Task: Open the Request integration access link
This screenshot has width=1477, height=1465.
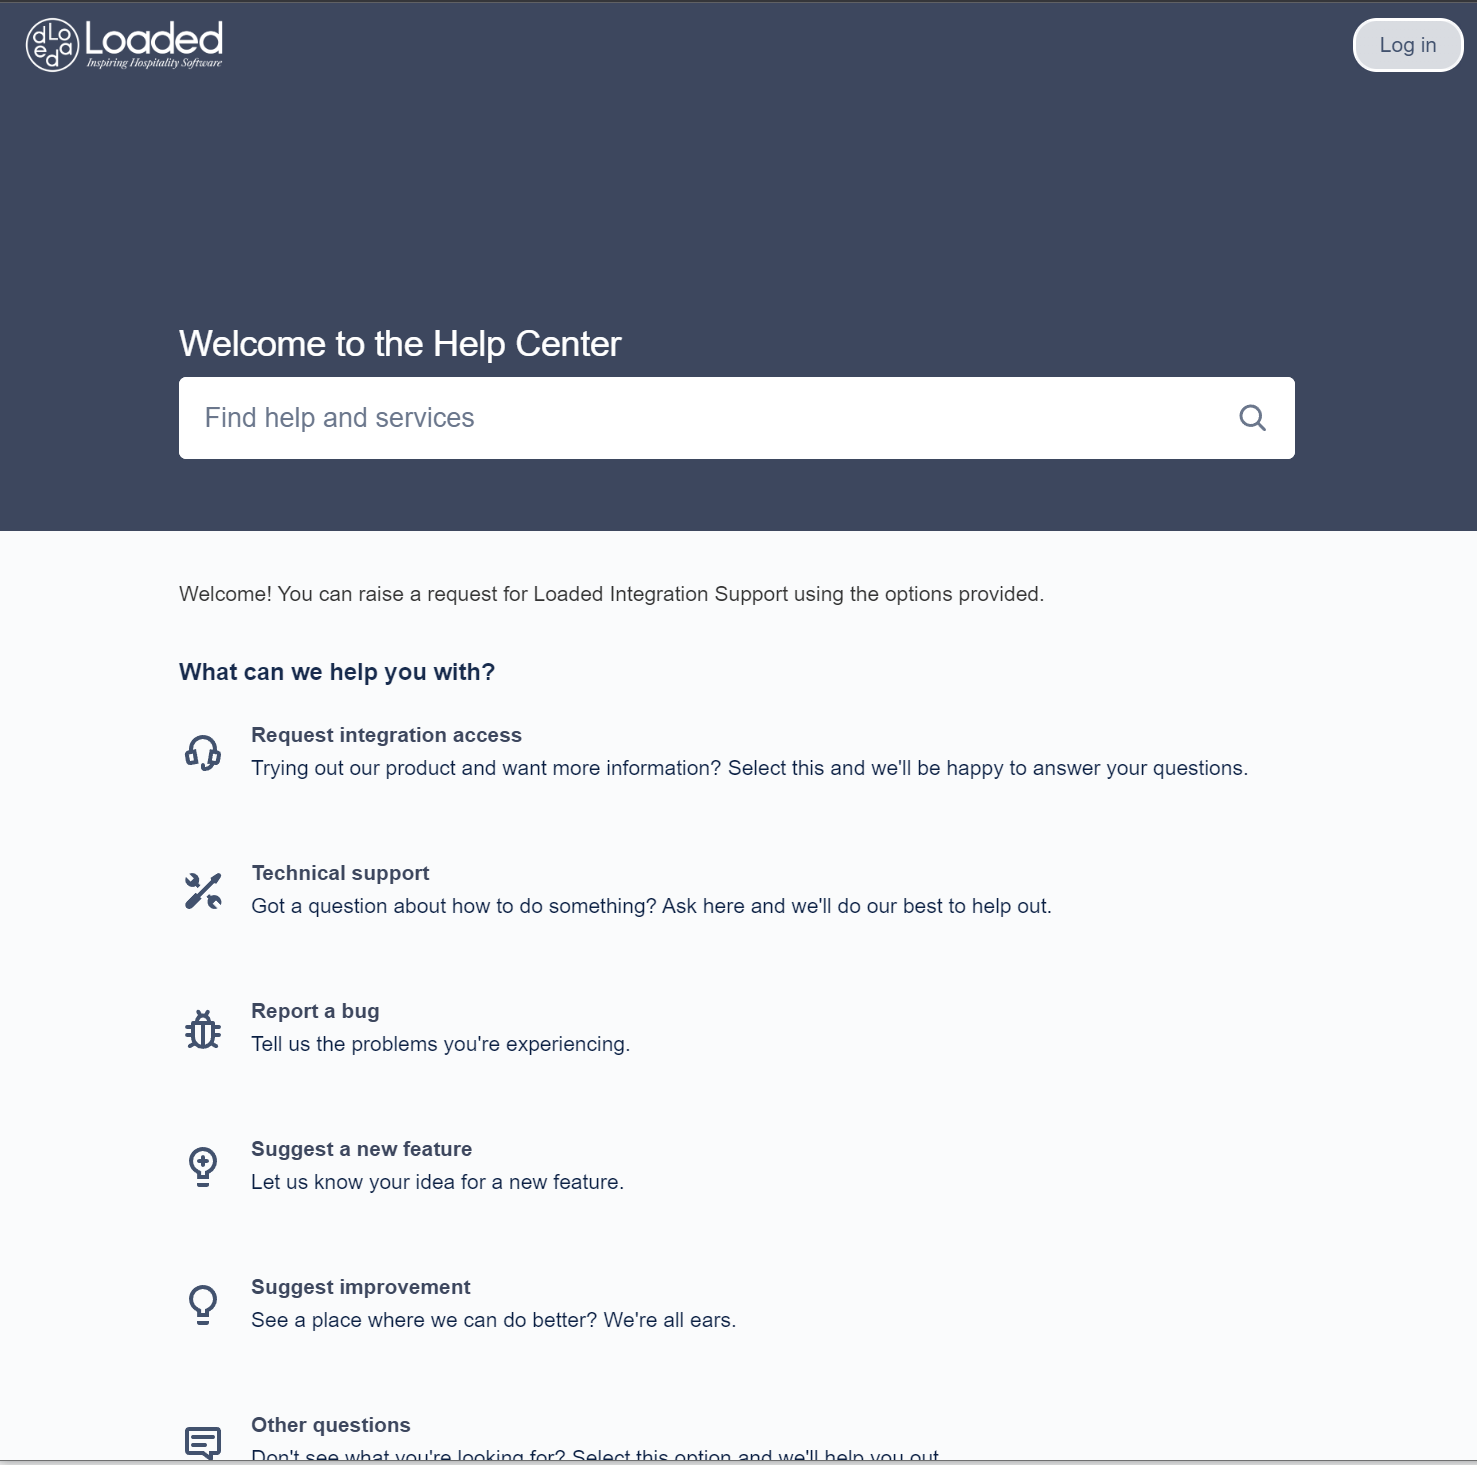Action: tap(386, 735)
